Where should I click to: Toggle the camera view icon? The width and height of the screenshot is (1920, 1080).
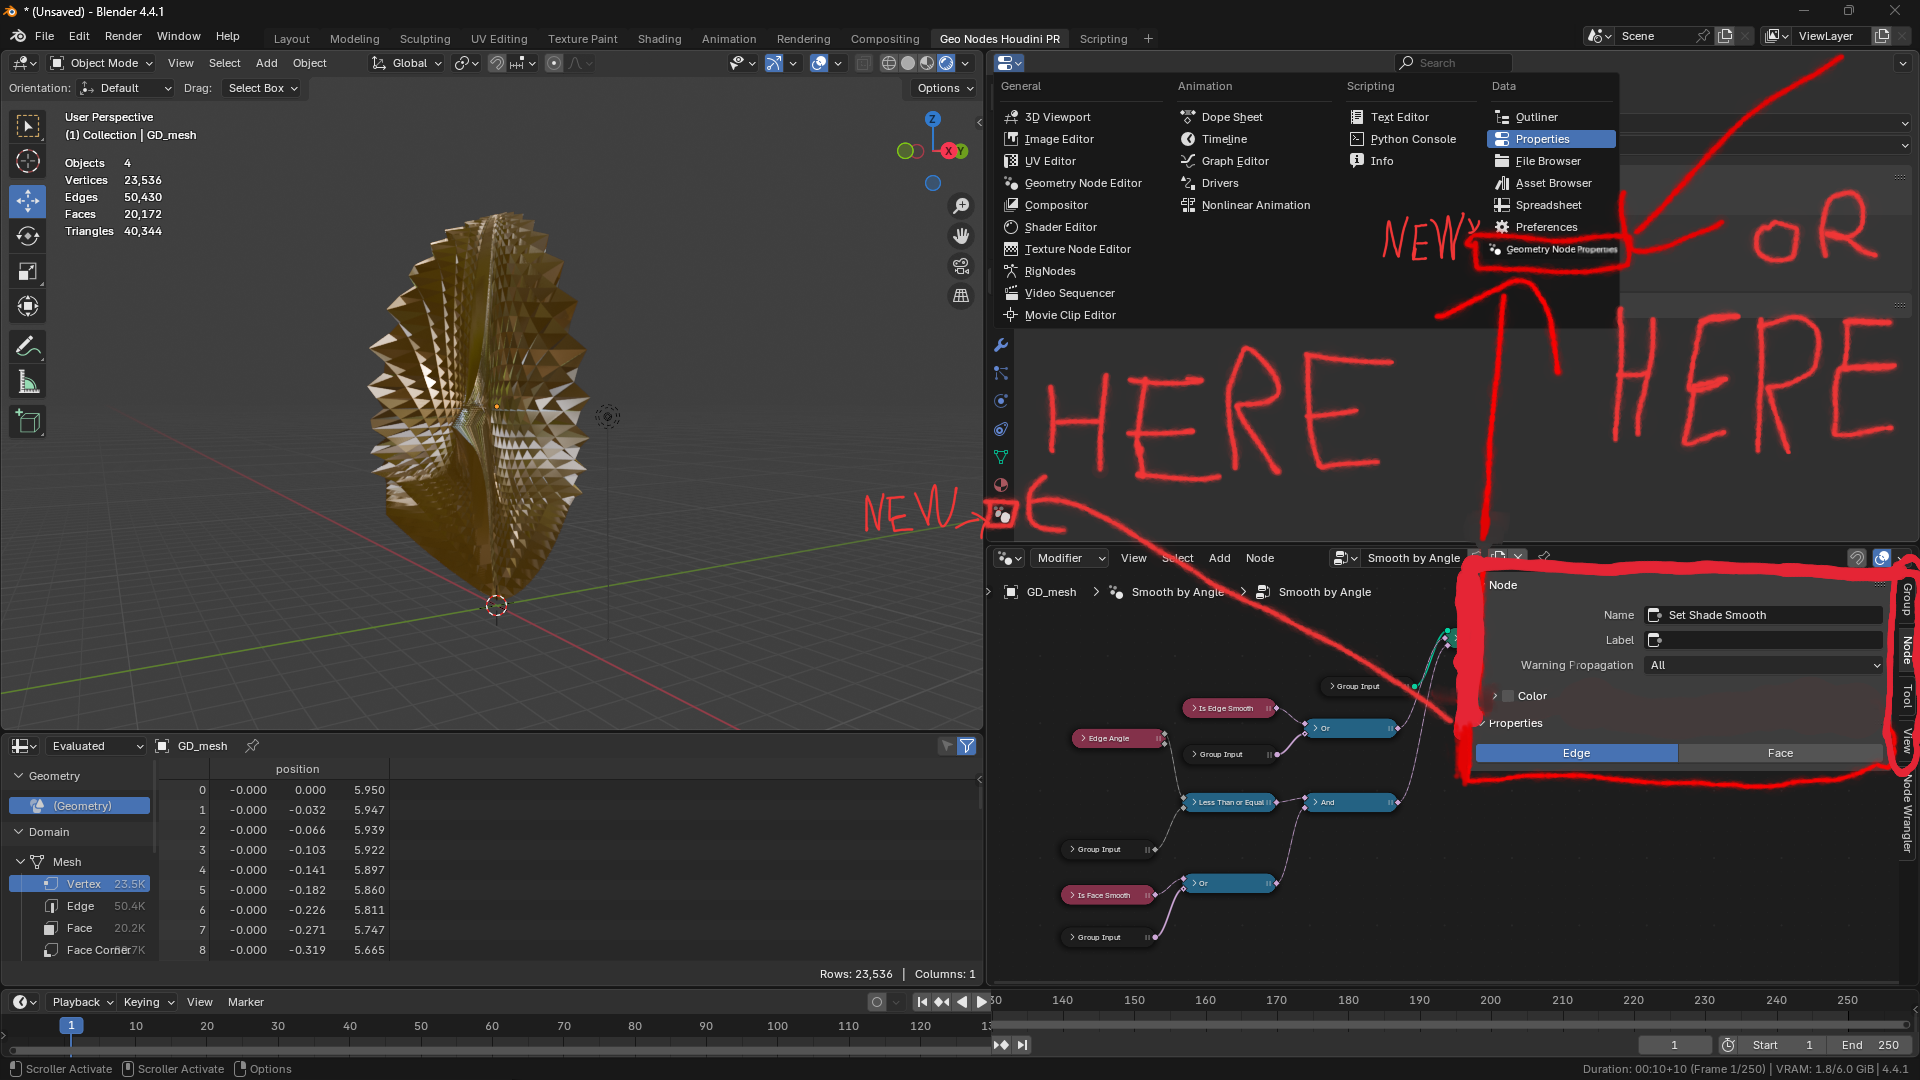coord(961,266)
